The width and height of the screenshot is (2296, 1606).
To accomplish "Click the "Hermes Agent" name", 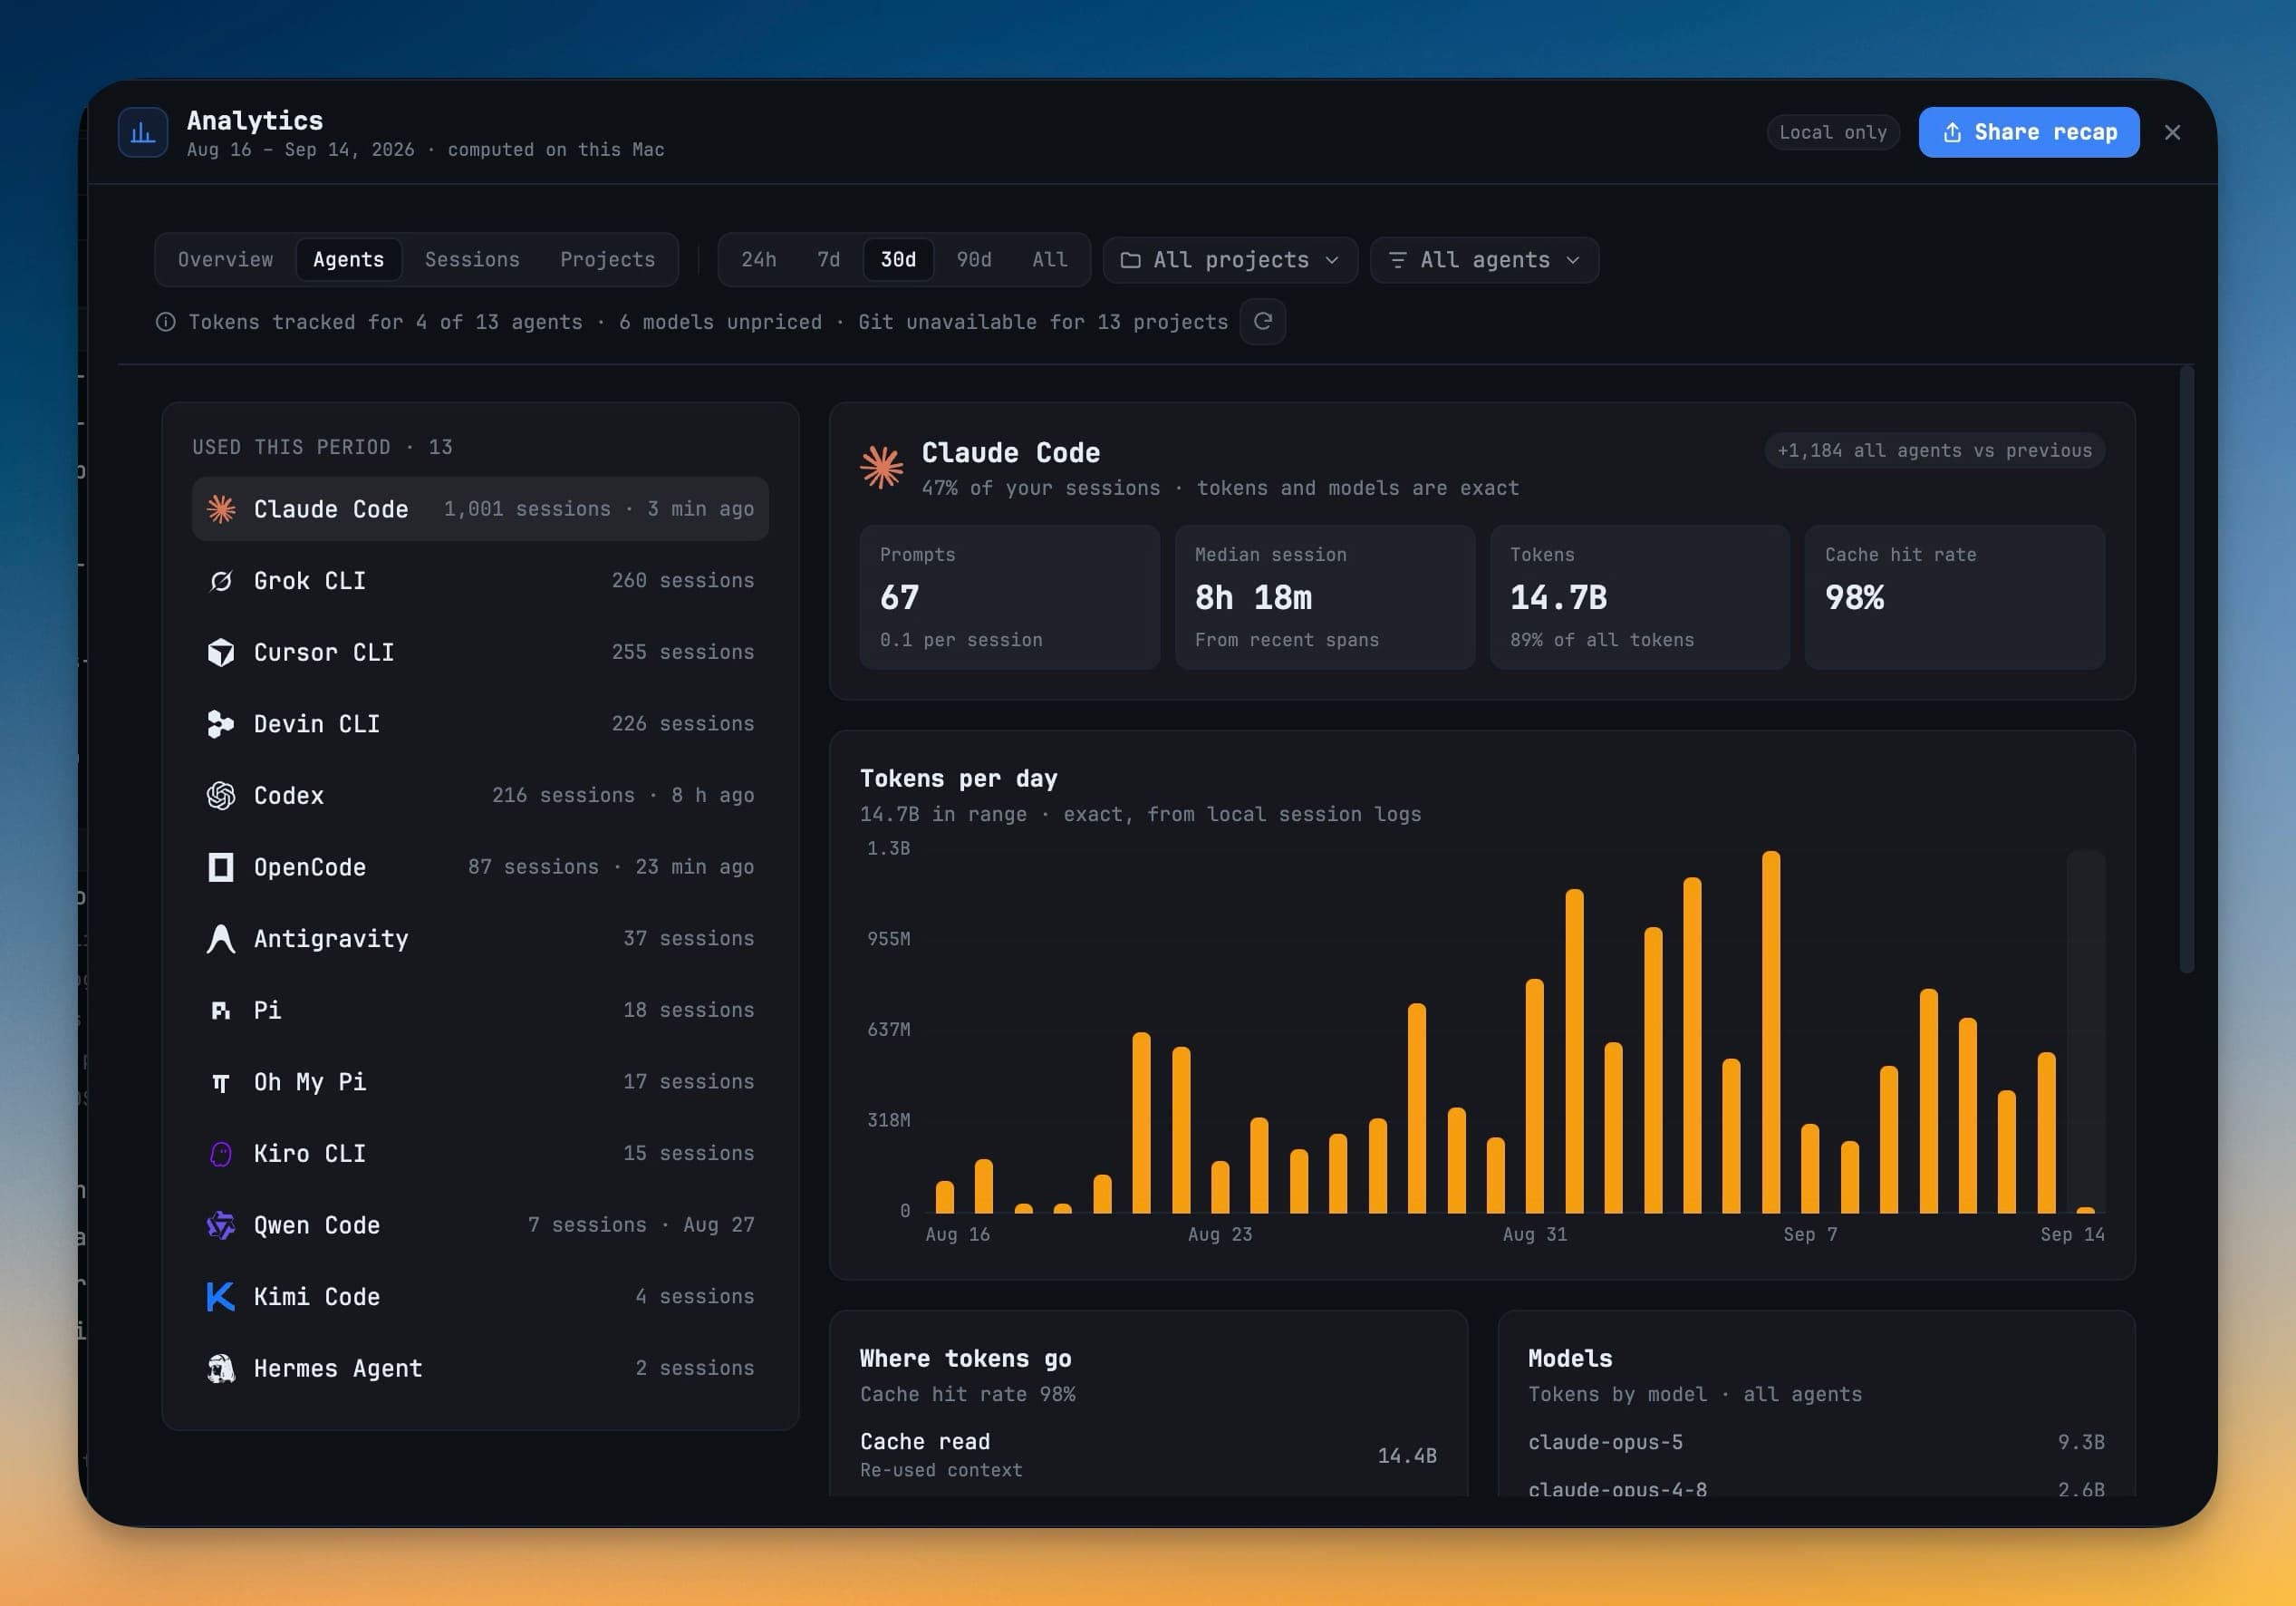I will (x=338, y=1369).
